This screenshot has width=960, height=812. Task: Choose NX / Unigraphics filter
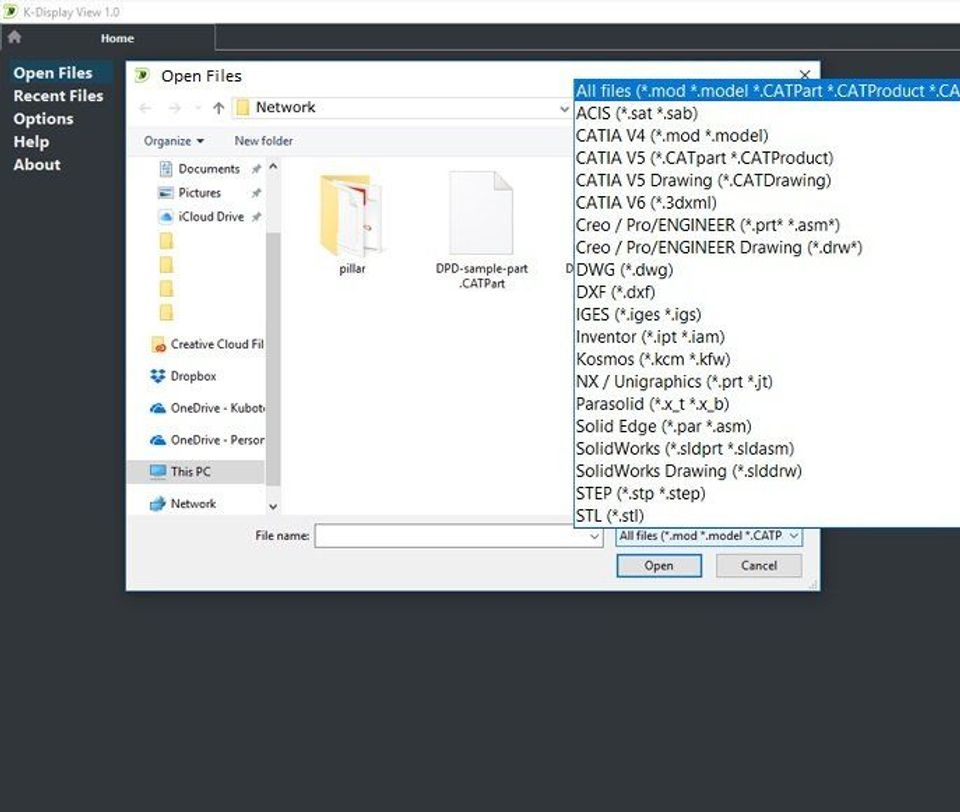[767, 382]
